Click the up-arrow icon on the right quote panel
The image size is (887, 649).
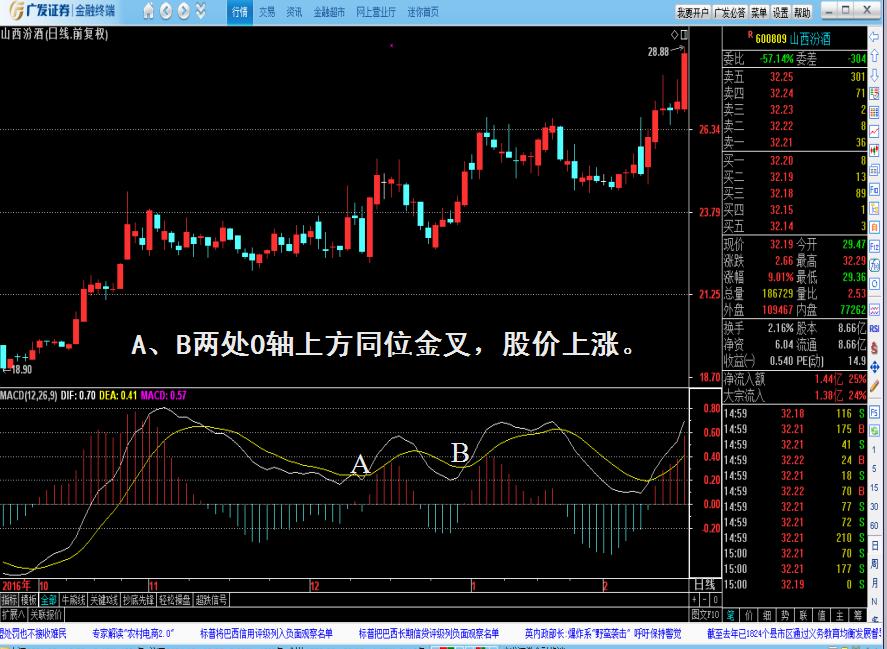(x=875, y=55)
